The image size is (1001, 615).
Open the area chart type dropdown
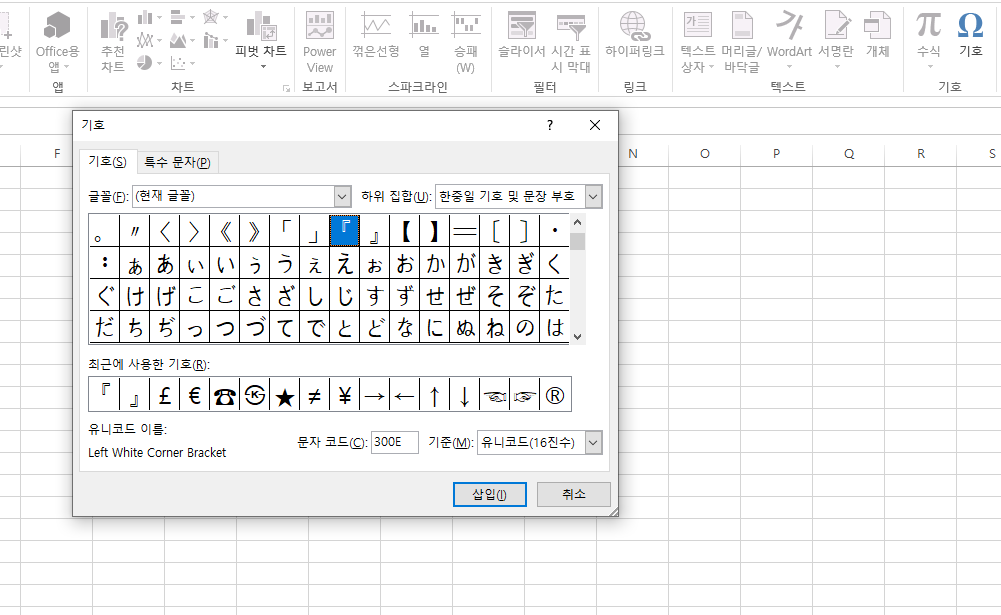point(183,41)
